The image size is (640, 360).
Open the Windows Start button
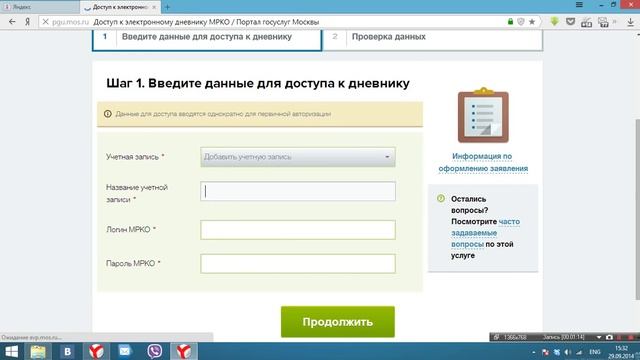pos(11,351)
